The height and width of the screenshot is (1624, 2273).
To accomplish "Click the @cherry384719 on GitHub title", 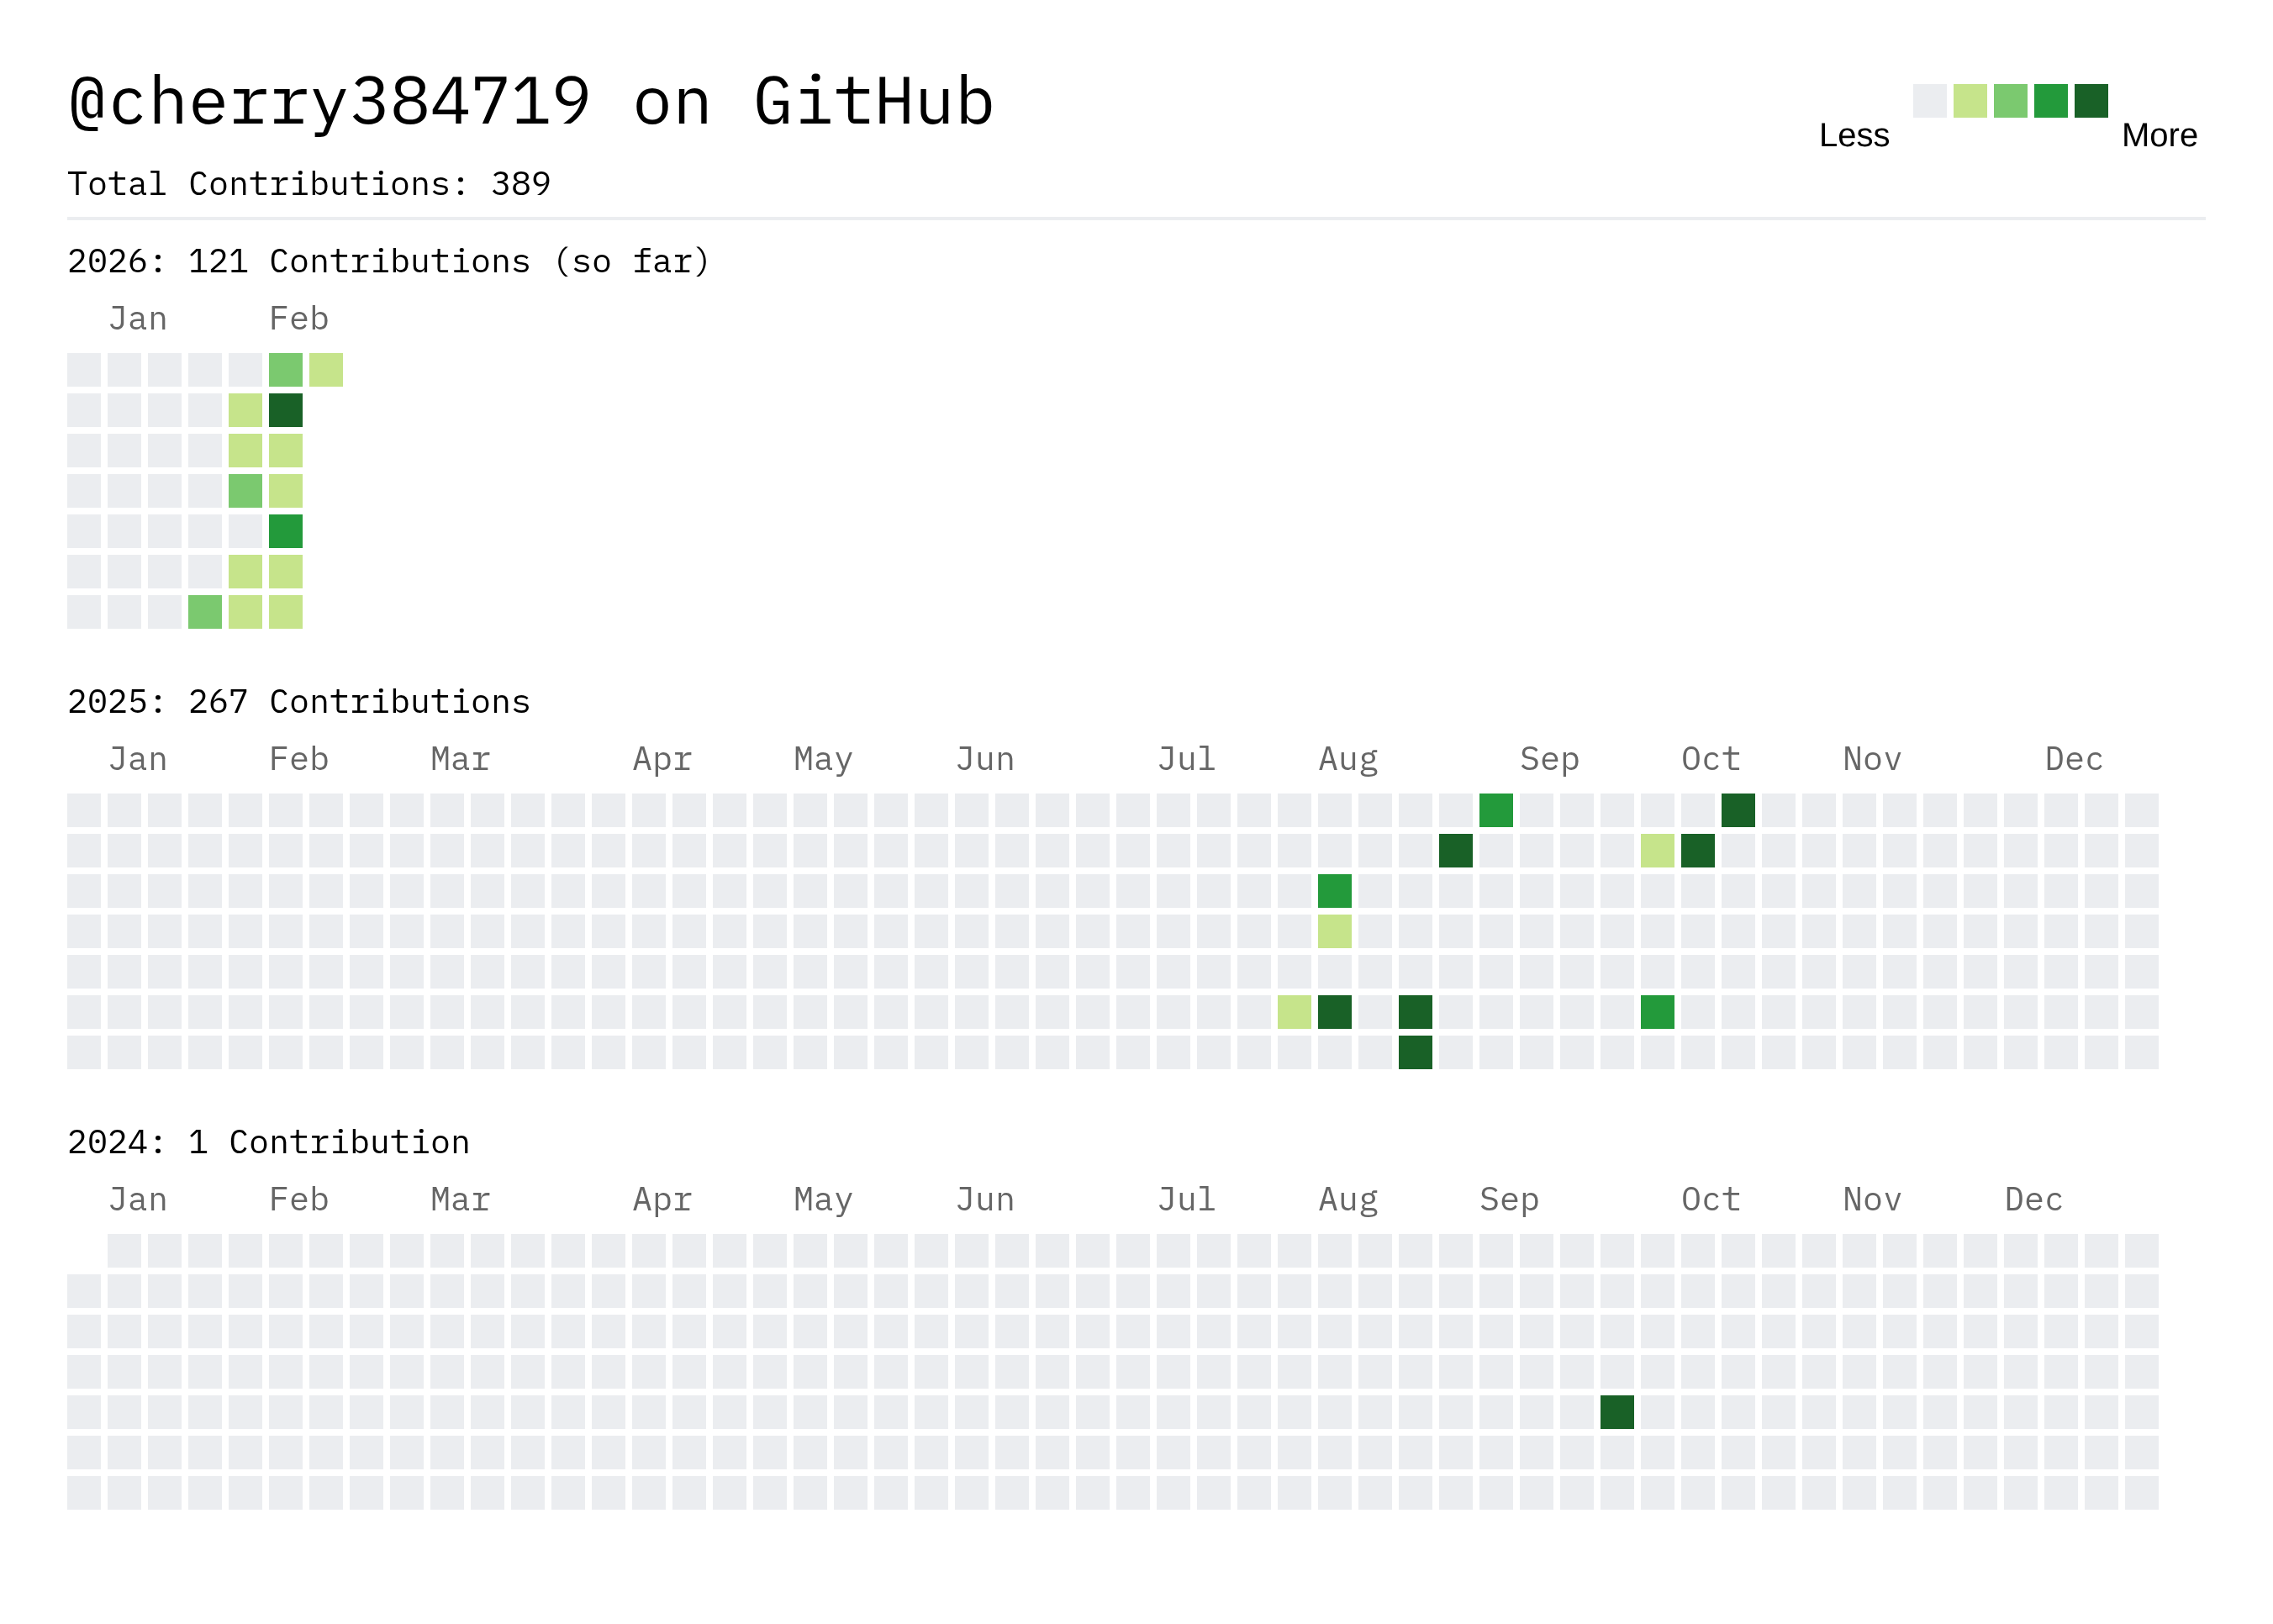I will (x=530, y=102).
